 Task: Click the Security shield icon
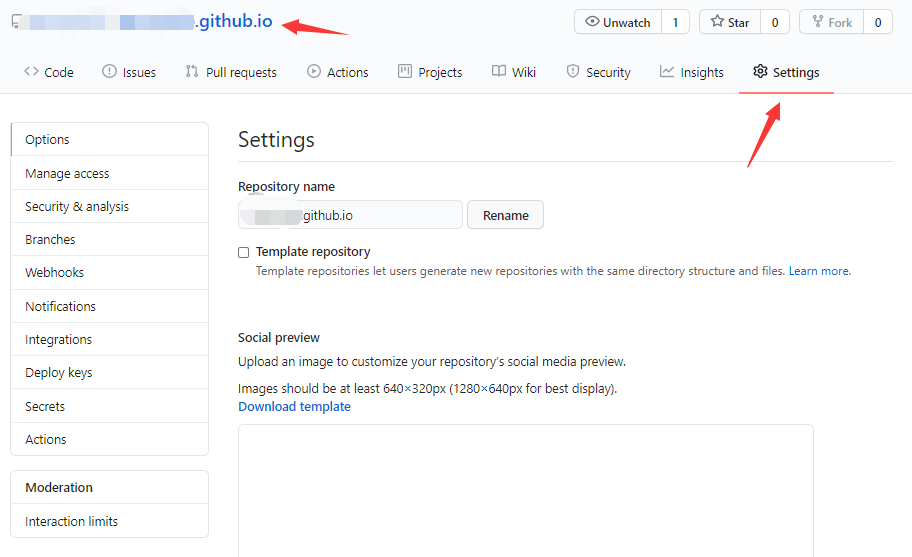tap(573, 72)
